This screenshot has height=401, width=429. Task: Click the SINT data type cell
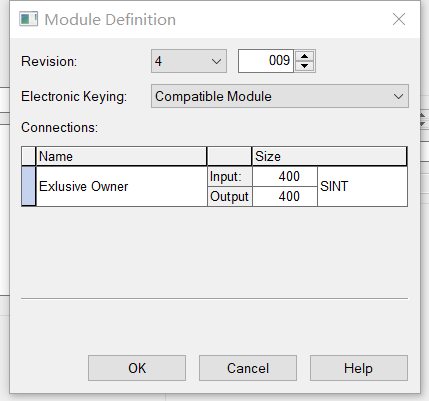point(362,186)
